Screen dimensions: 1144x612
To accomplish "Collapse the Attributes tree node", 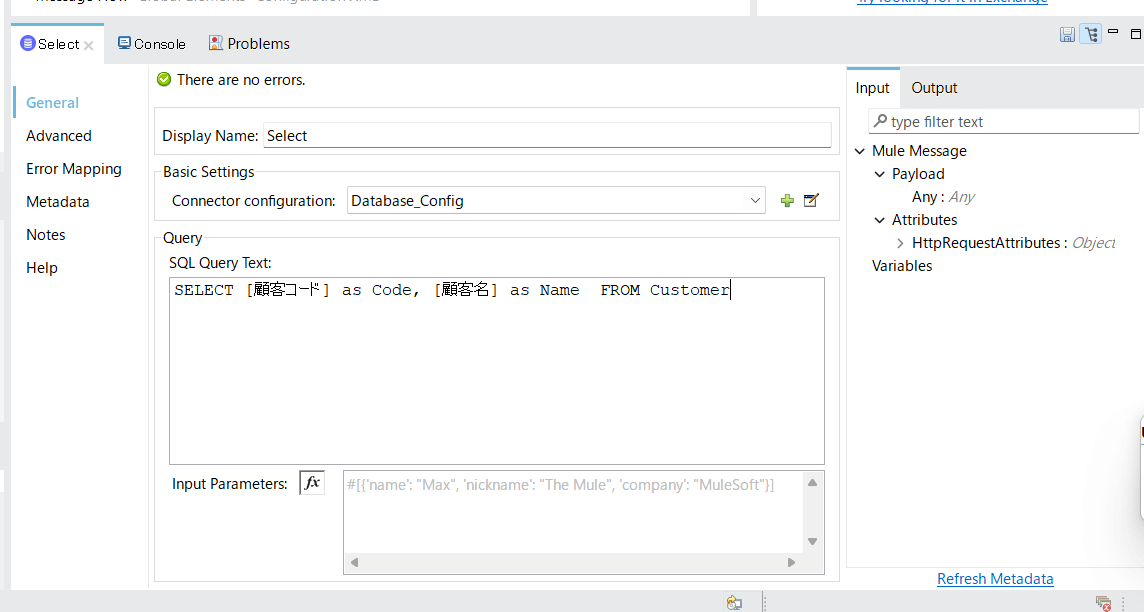I will click(x=880, y=220).
